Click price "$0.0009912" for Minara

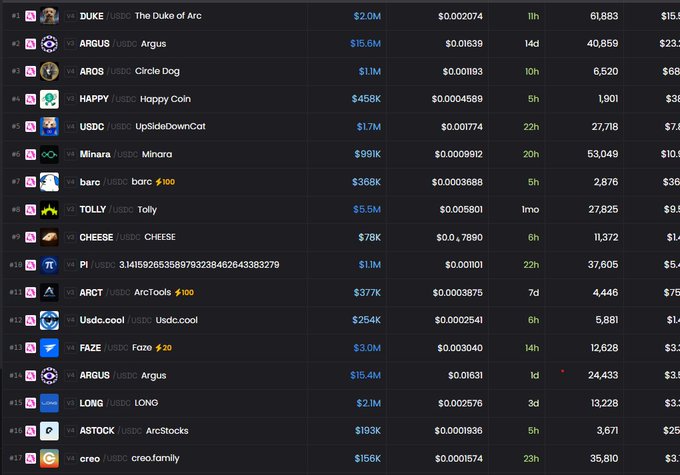[x=459, y=154]
